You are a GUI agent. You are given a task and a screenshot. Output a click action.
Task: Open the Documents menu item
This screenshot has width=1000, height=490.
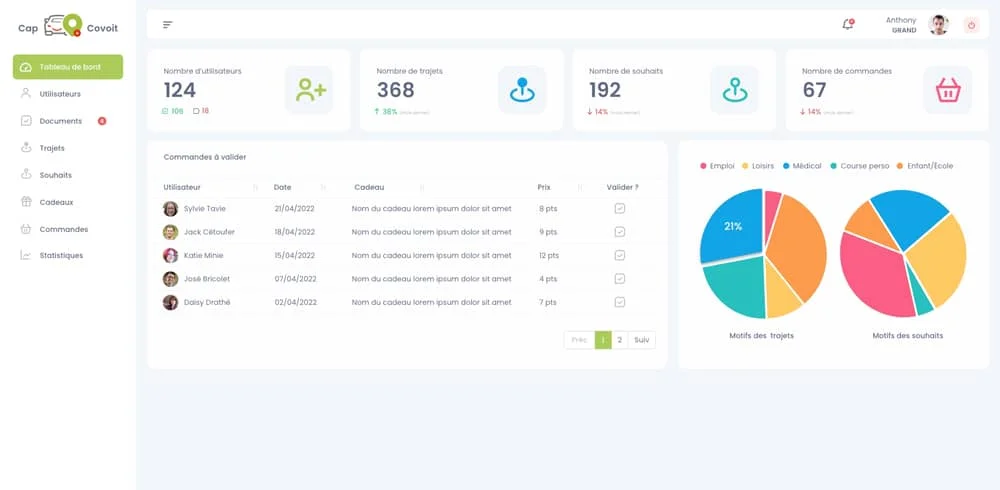click(x=61, y=121)
